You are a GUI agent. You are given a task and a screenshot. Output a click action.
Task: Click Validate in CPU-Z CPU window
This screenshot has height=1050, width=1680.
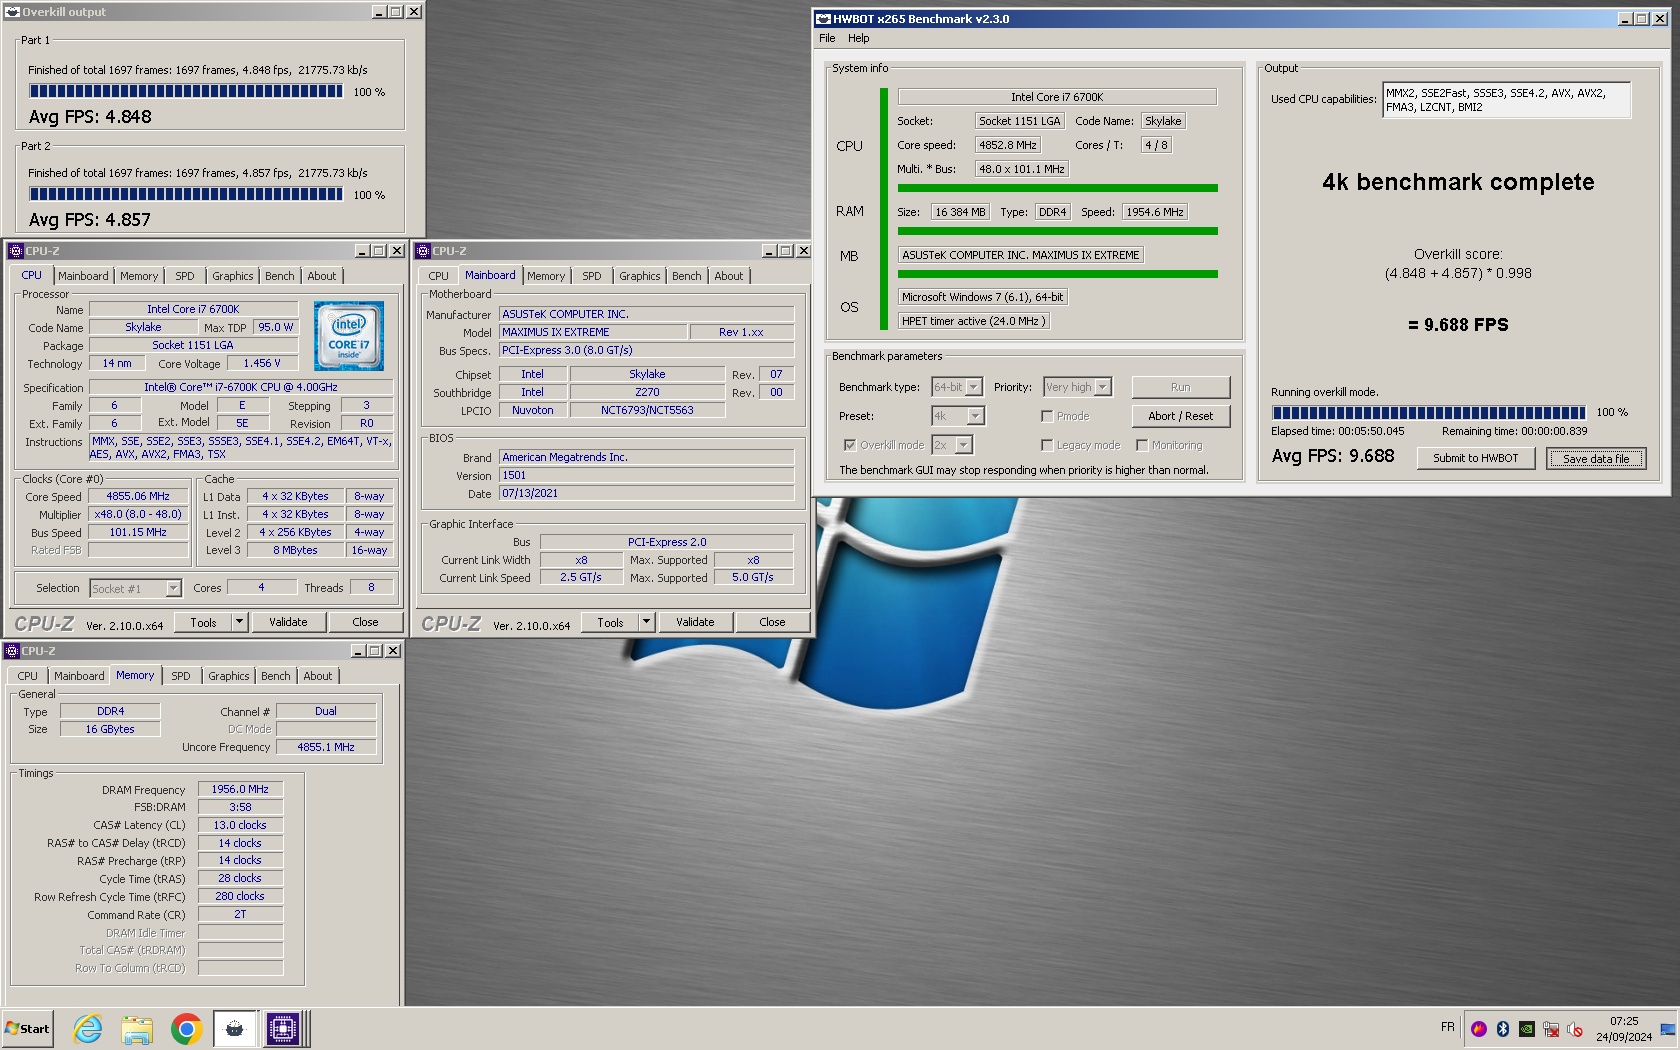tap(288, 622)
